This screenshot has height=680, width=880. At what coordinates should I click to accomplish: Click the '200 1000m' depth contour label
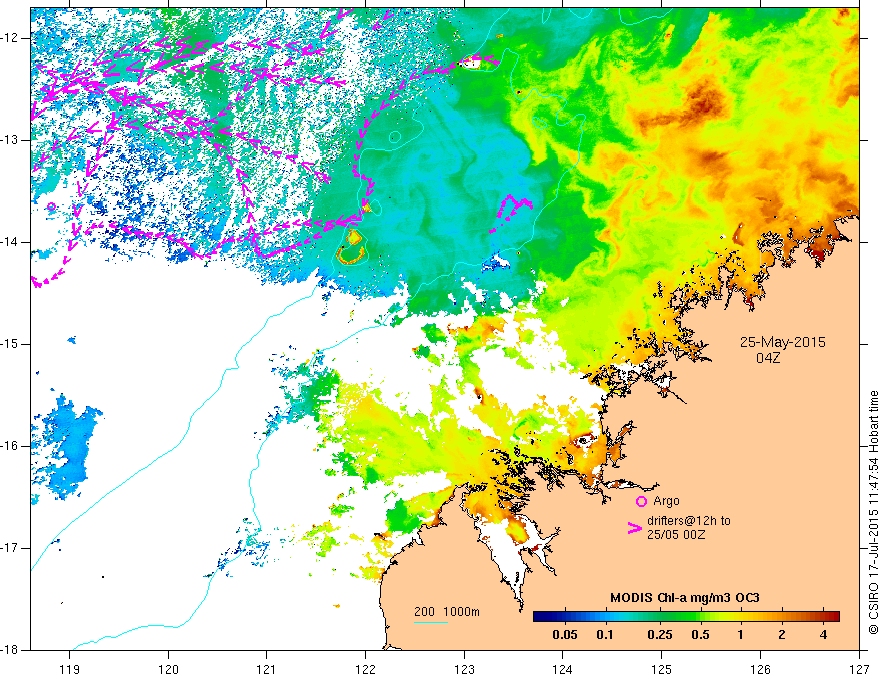pos(447,612)
